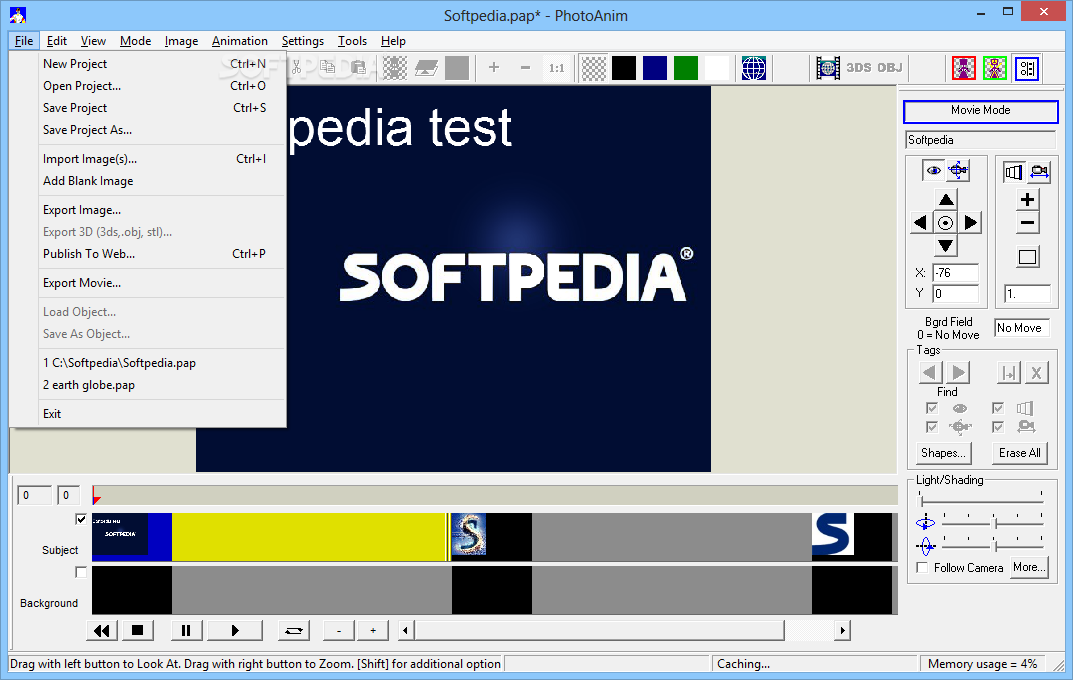1073x680 pixels.
Task: Click the More... light shading button
Action: coord(1029,567)
